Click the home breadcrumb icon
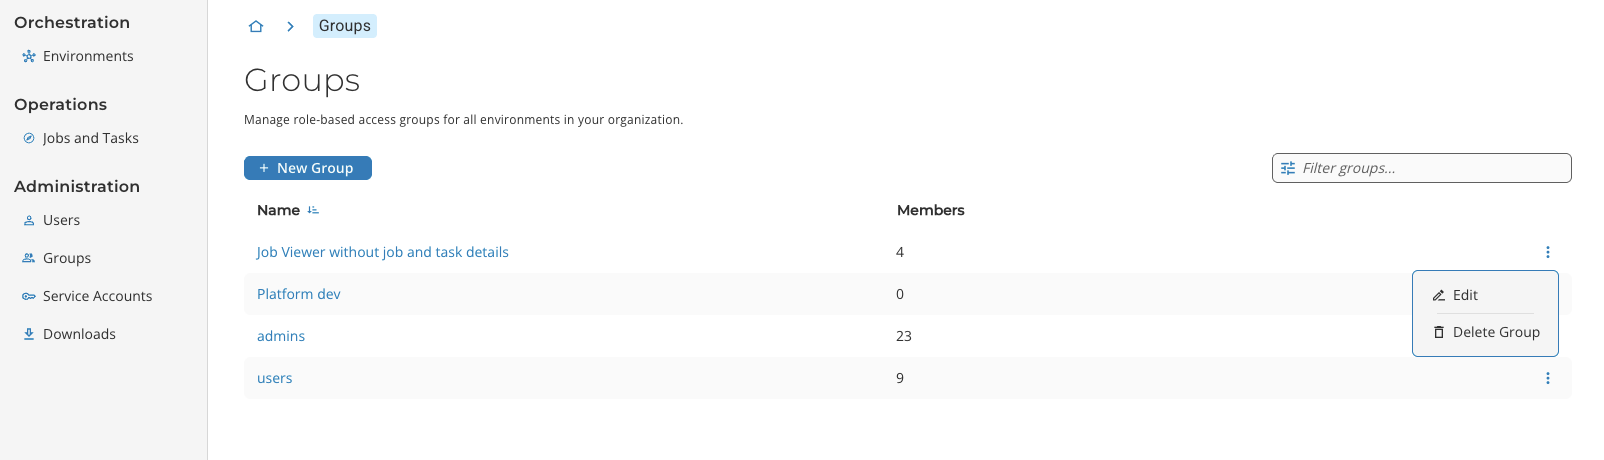This screenshot has height=460, width=1604. tap(256, 26)
